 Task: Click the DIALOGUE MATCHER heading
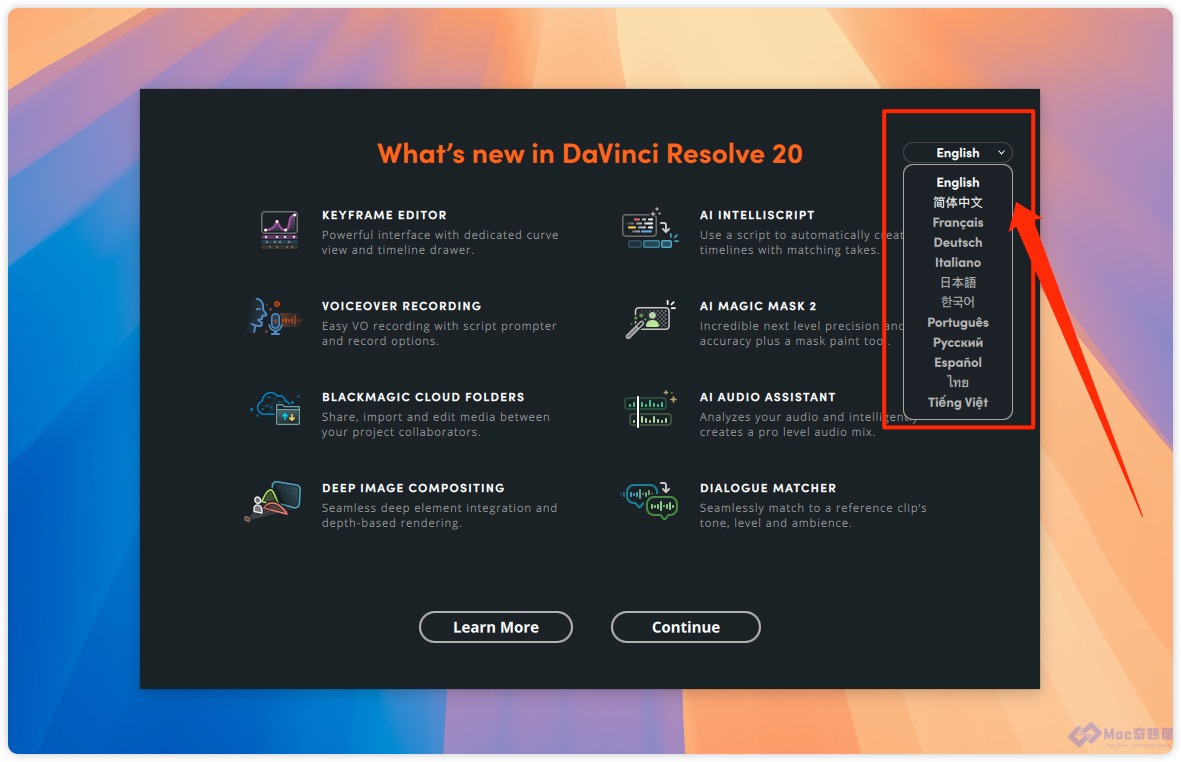point(768,489)
